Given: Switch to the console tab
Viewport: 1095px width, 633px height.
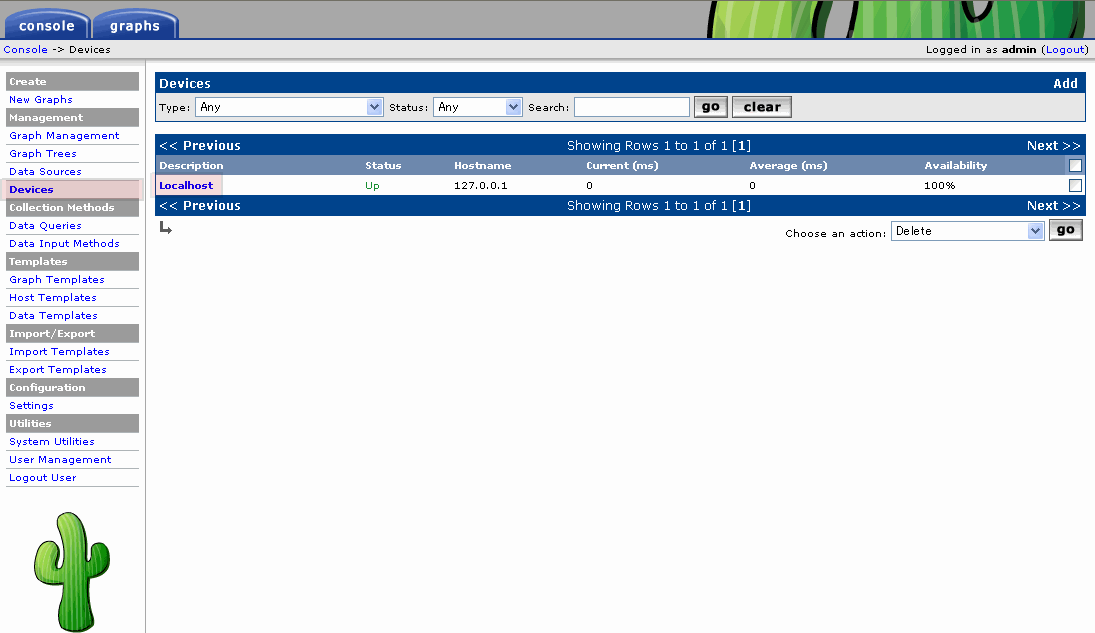Looking at the screenshot, I should [46, 25].
